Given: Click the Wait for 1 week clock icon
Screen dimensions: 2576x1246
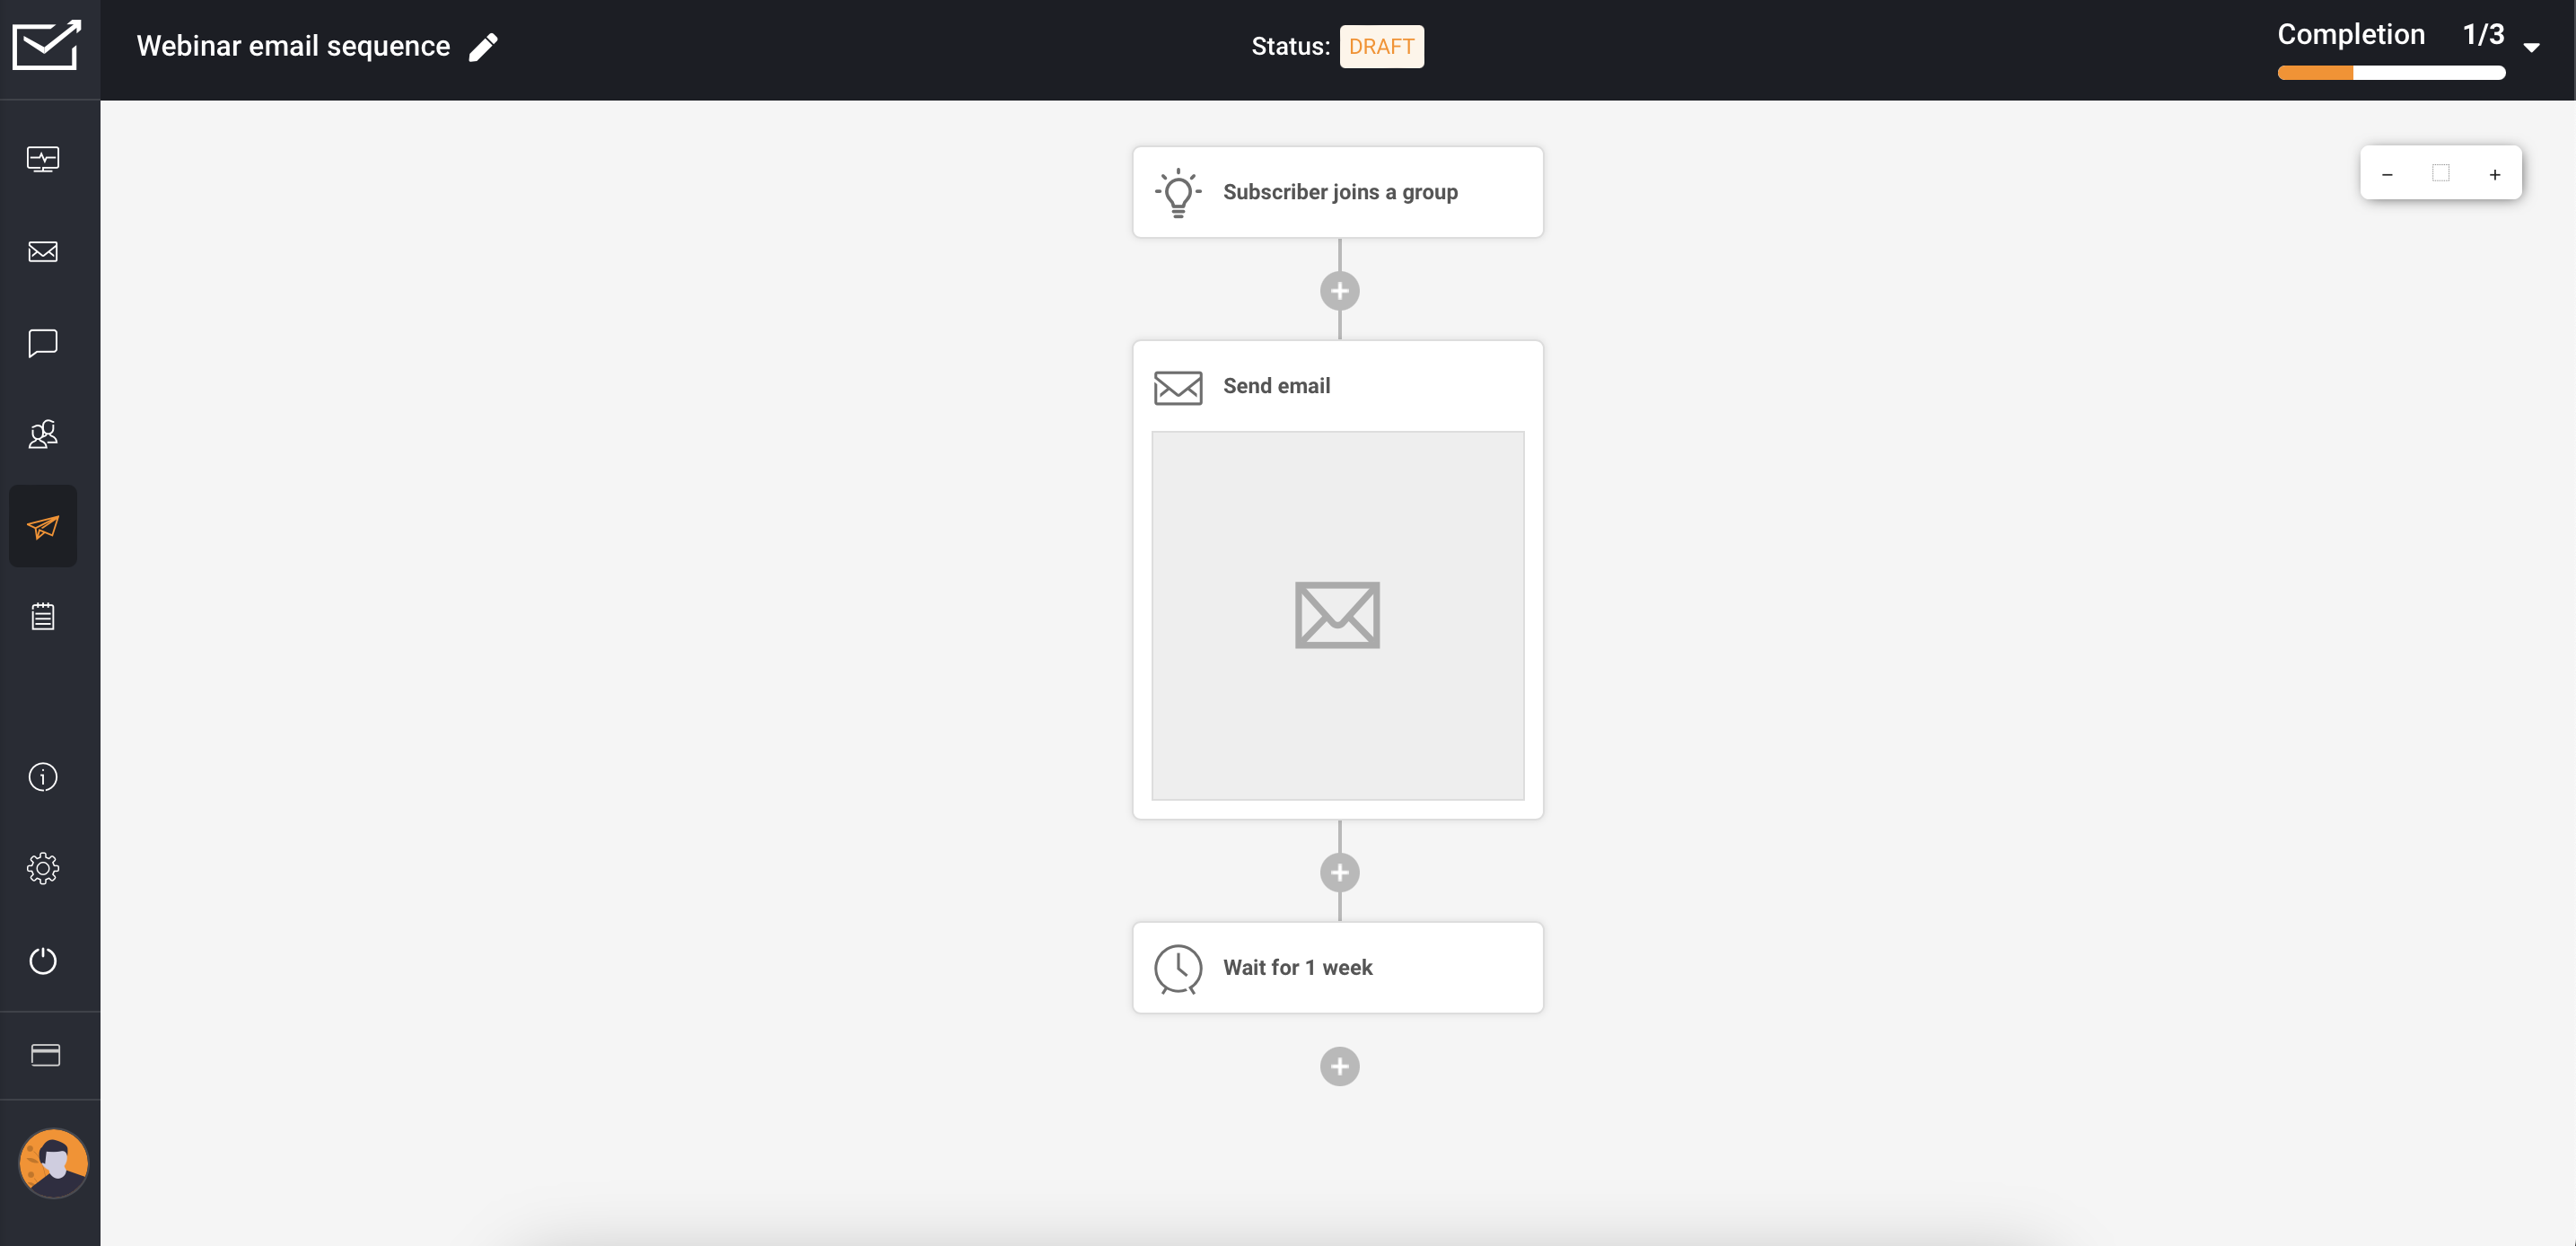Looking at the screenshot, I should (x=1178, y=967).
